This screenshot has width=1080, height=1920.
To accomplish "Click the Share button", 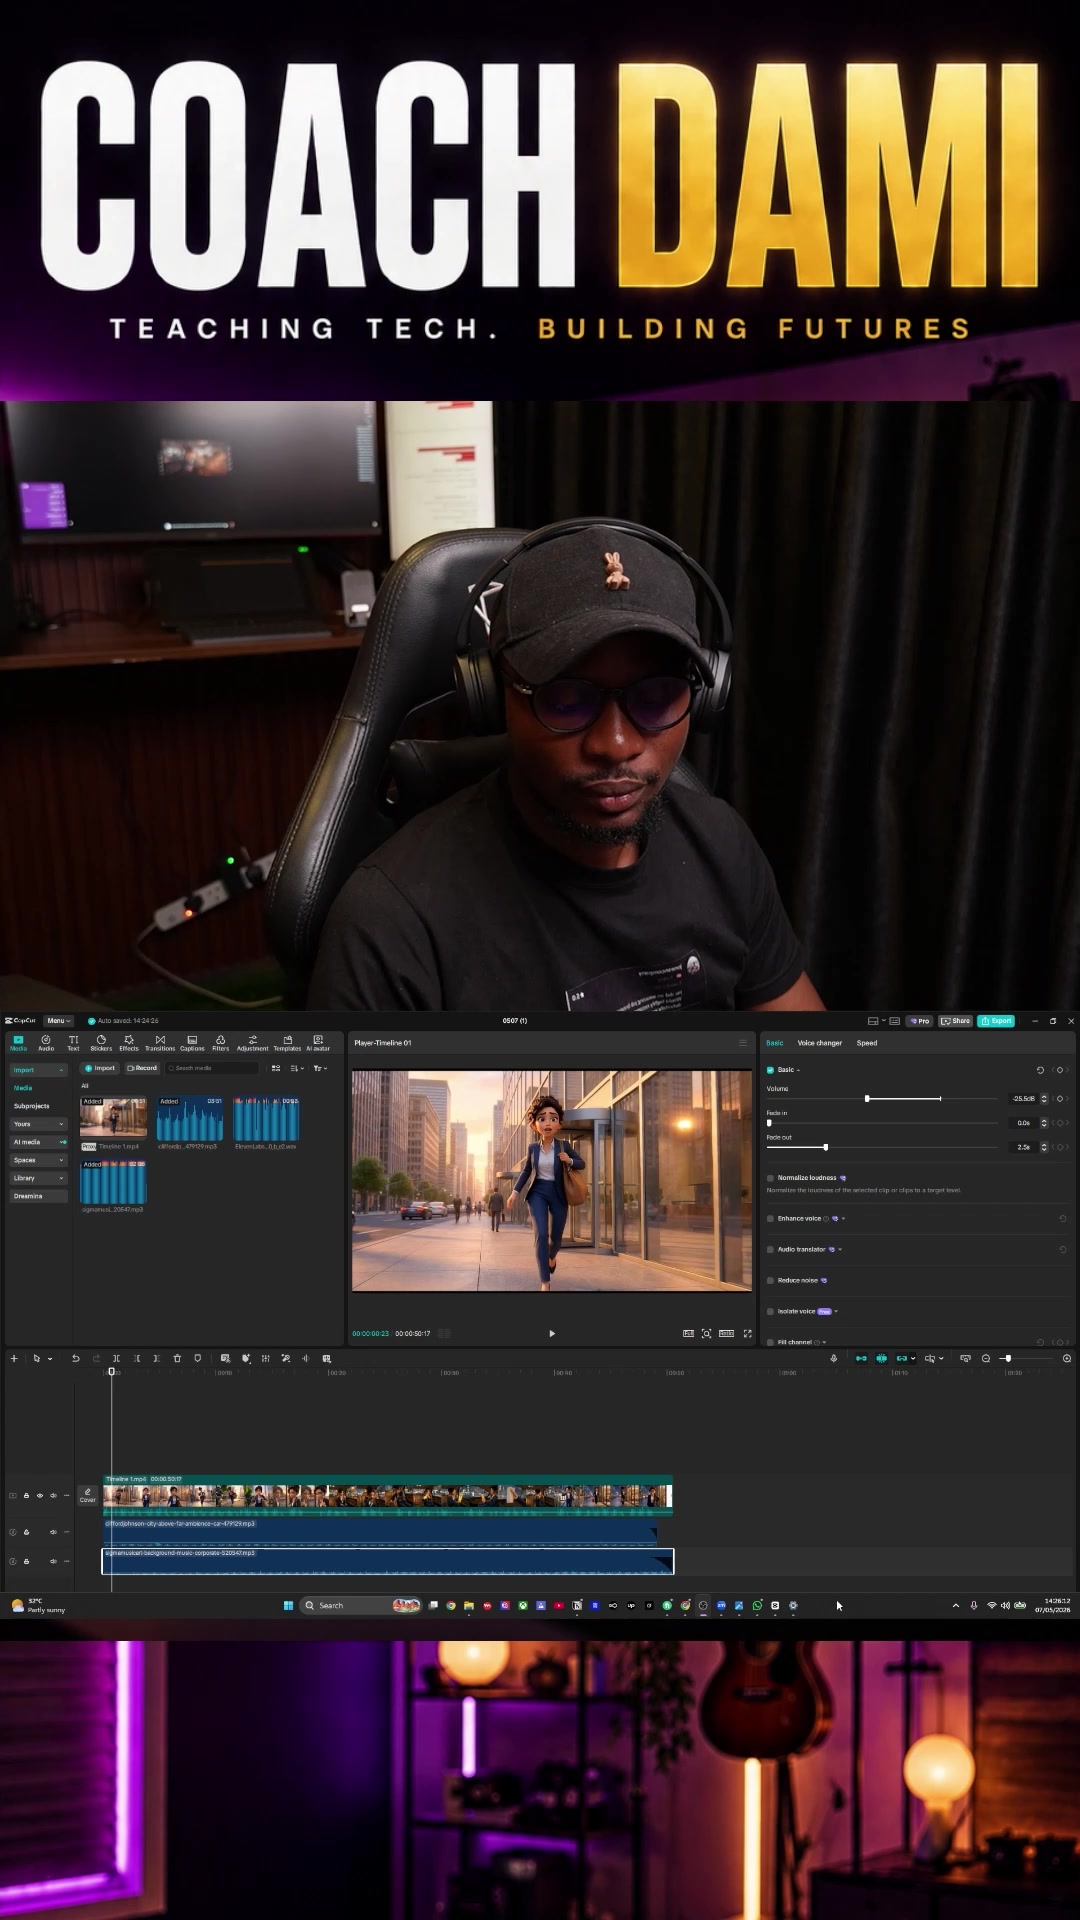I will 956,1021.
